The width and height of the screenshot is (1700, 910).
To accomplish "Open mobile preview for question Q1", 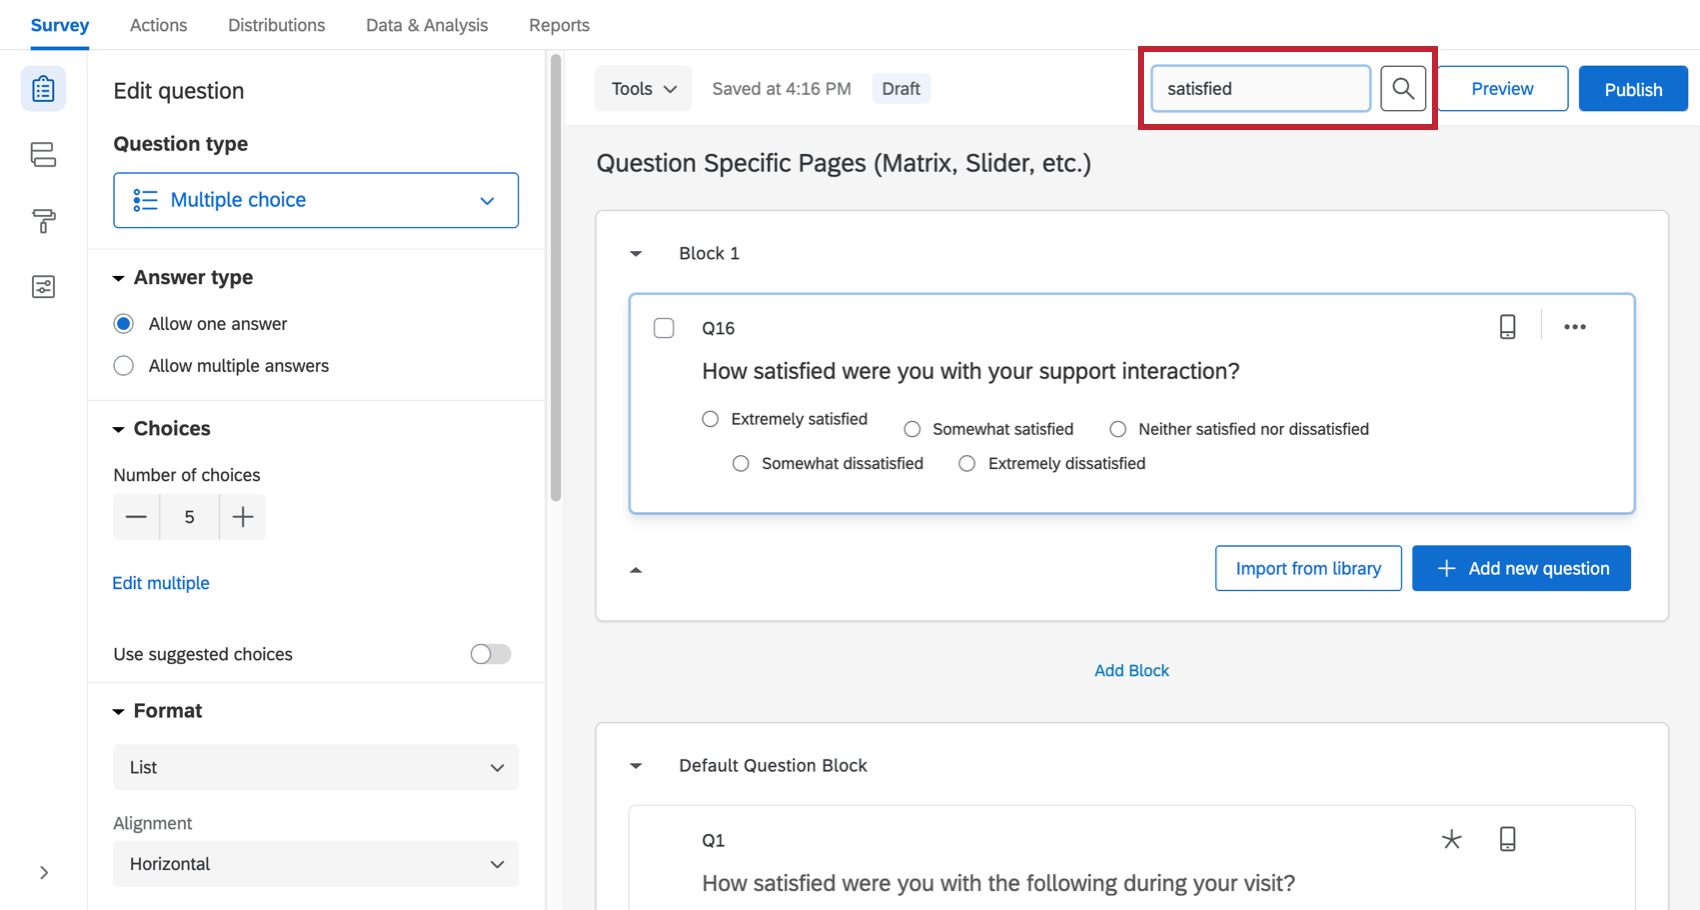I will [x=1508, y=839].
